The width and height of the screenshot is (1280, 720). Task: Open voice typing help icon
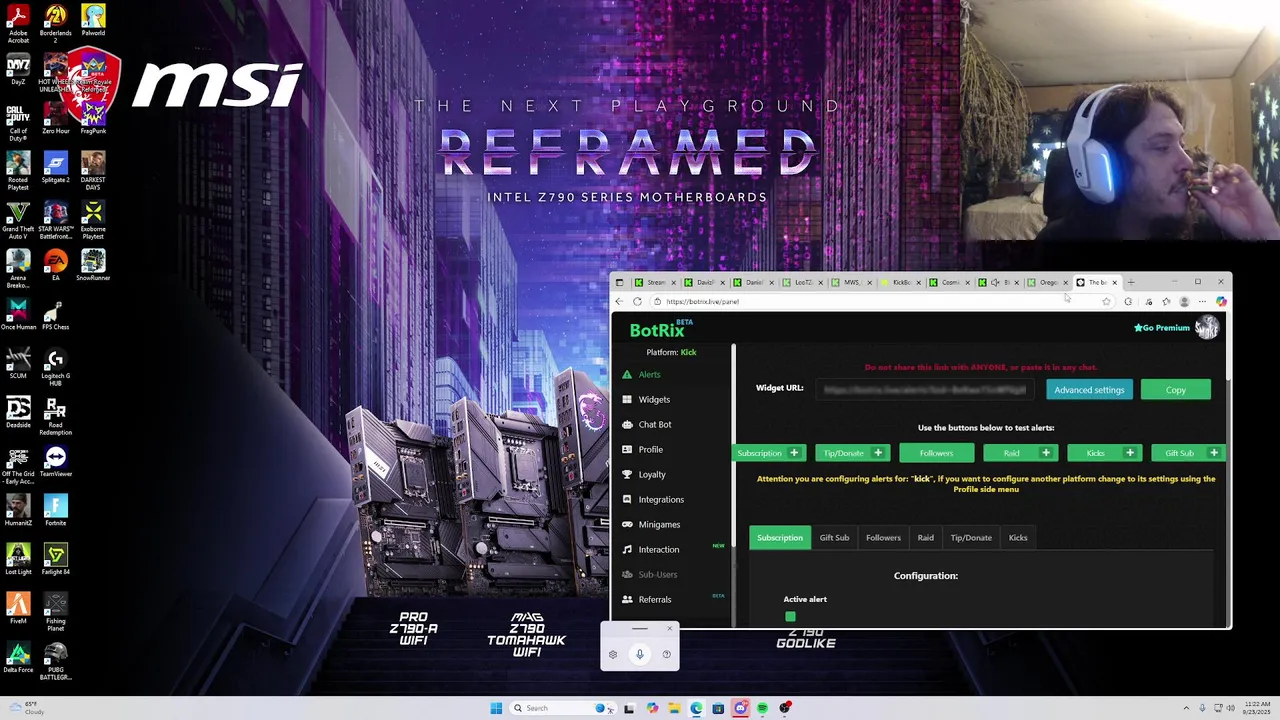tap(666, 654)
